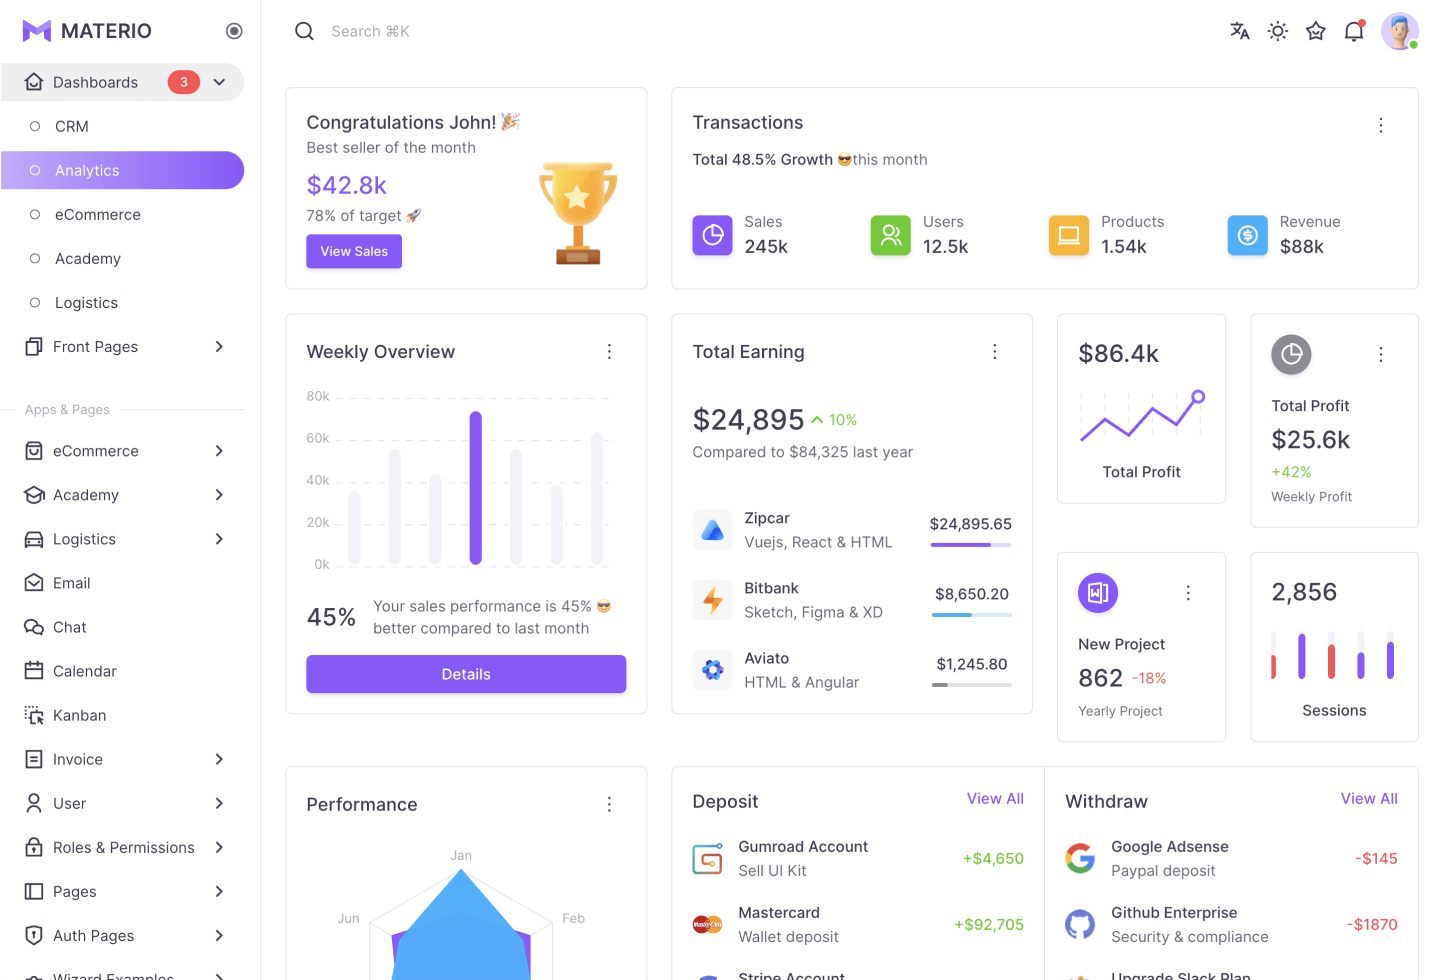Select the Analytics dashboard item
Image resolution: width=1440 pixels, height=980 pixels.
point(122,170)
